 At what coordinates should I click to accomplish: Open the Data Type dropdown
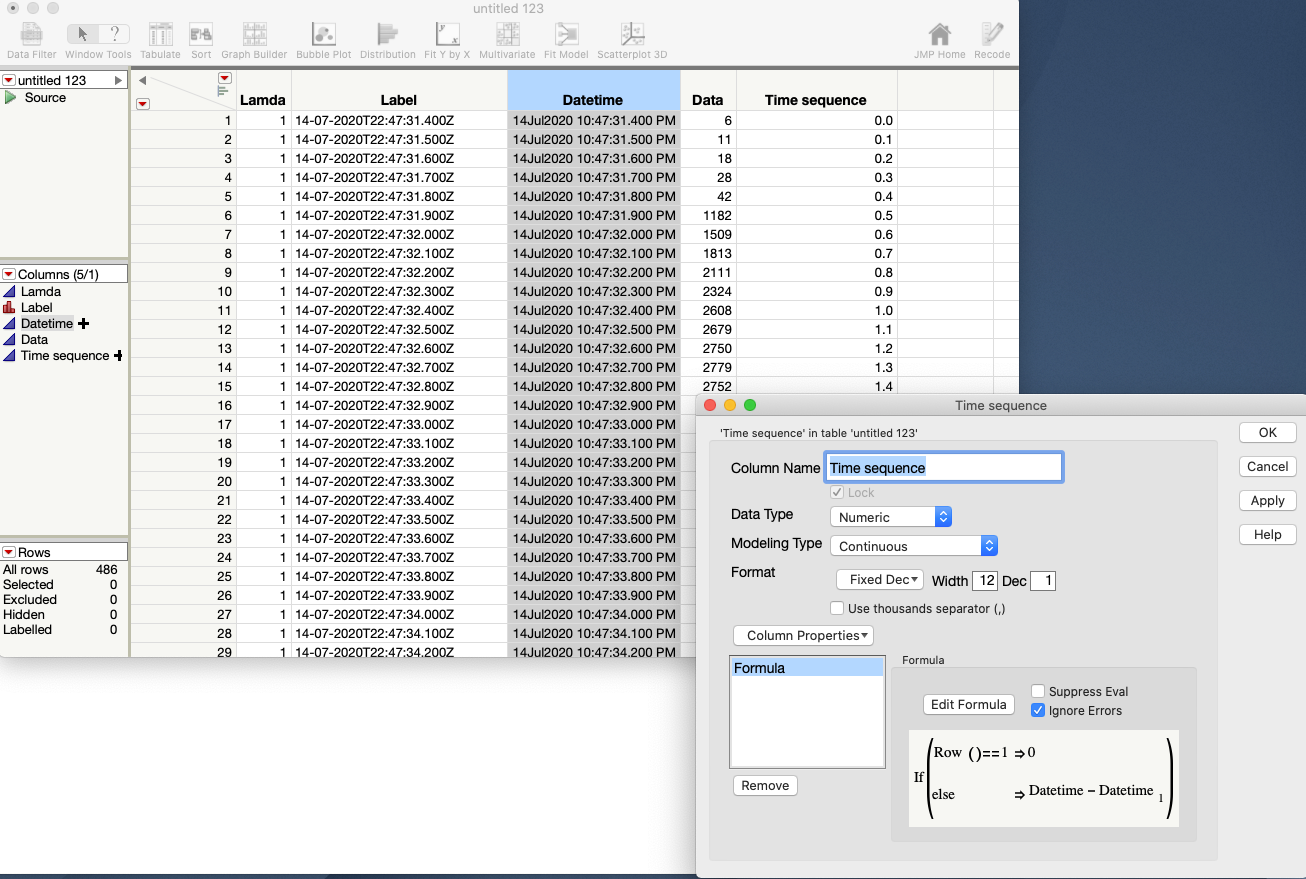[890, 516]
